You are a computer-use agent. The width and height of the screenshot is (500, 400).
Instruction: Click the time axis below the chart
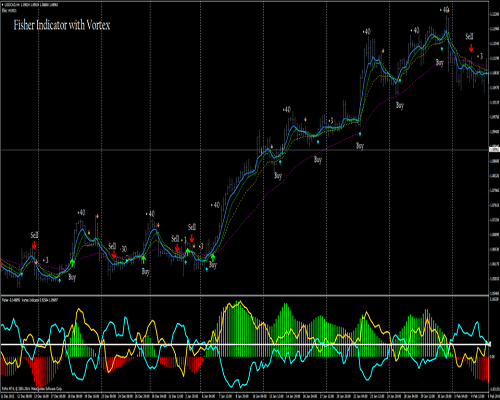[x=245, y=396]
